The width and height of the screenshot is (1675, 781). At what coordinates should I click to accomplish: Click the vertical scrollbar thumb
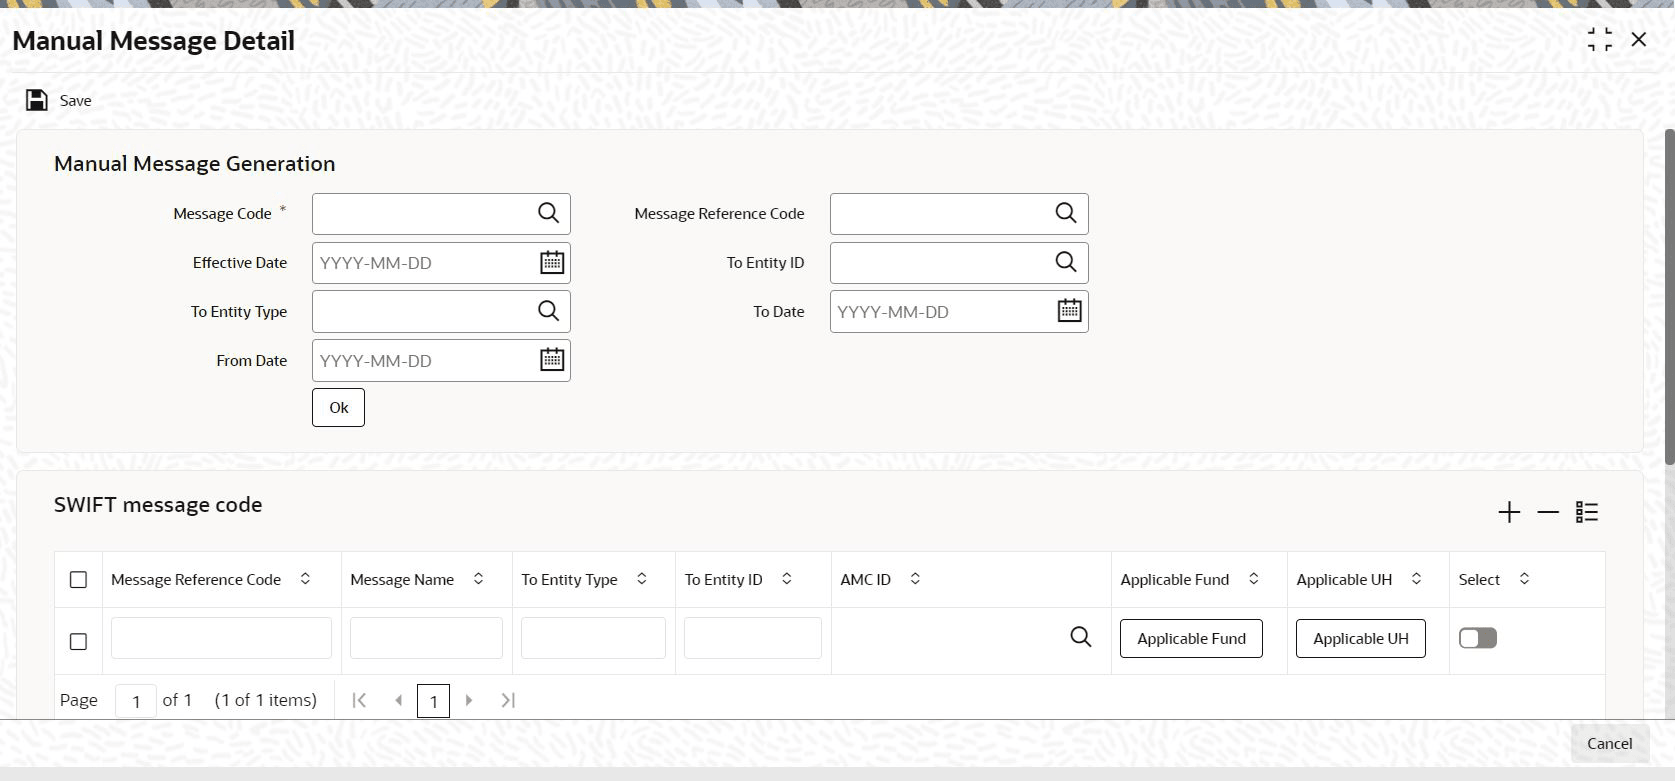1669,296
